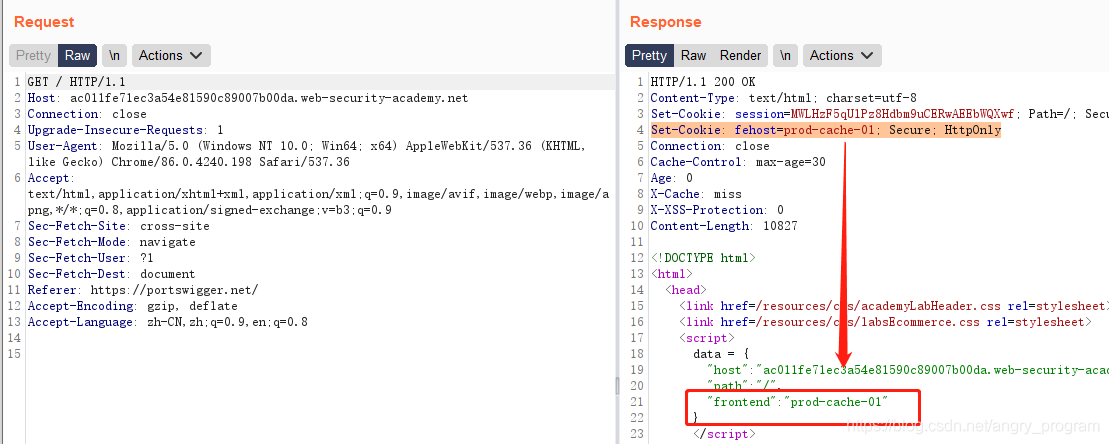Screen dimensions: 1109x444
Task: Click 'HTTP/1.1 200 OK' status line
Action: [x=703, y=82]
